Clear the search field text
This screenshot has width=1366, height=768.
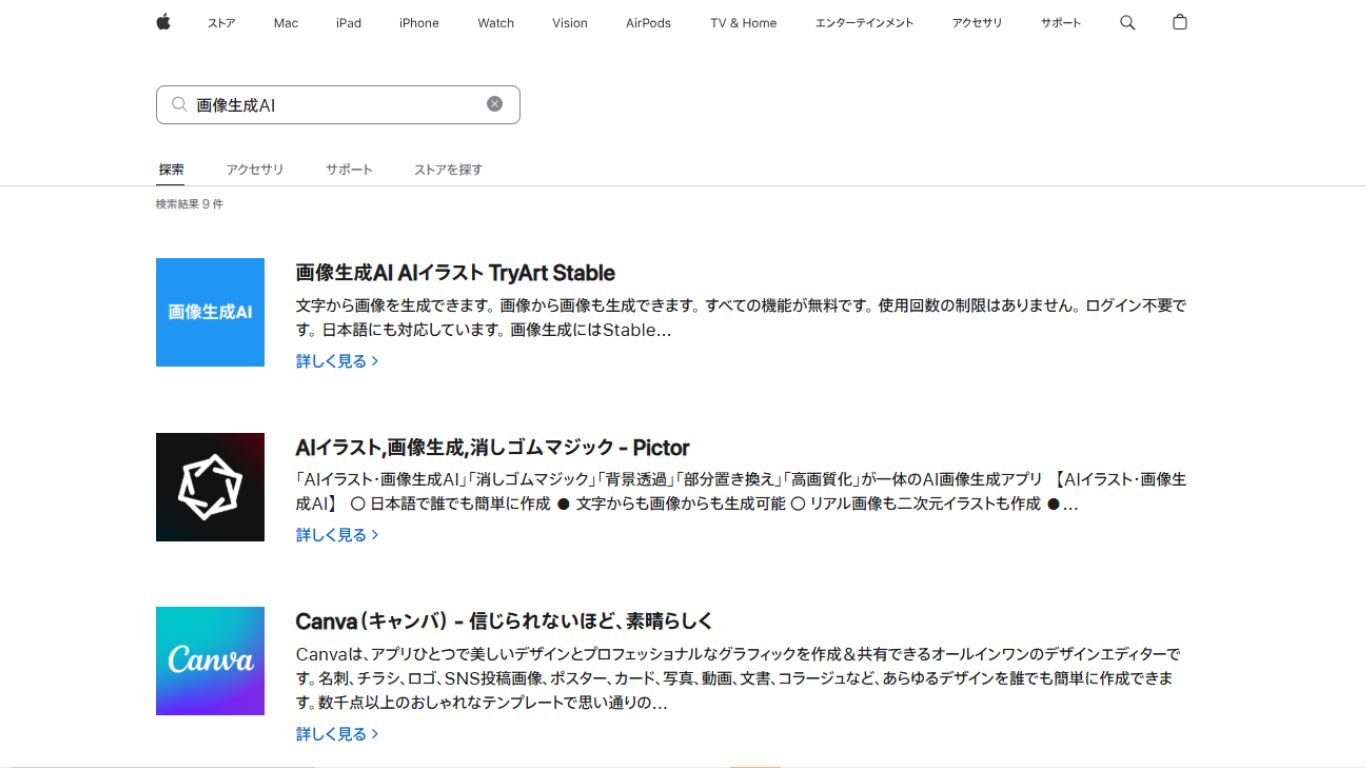pos(495,104)
